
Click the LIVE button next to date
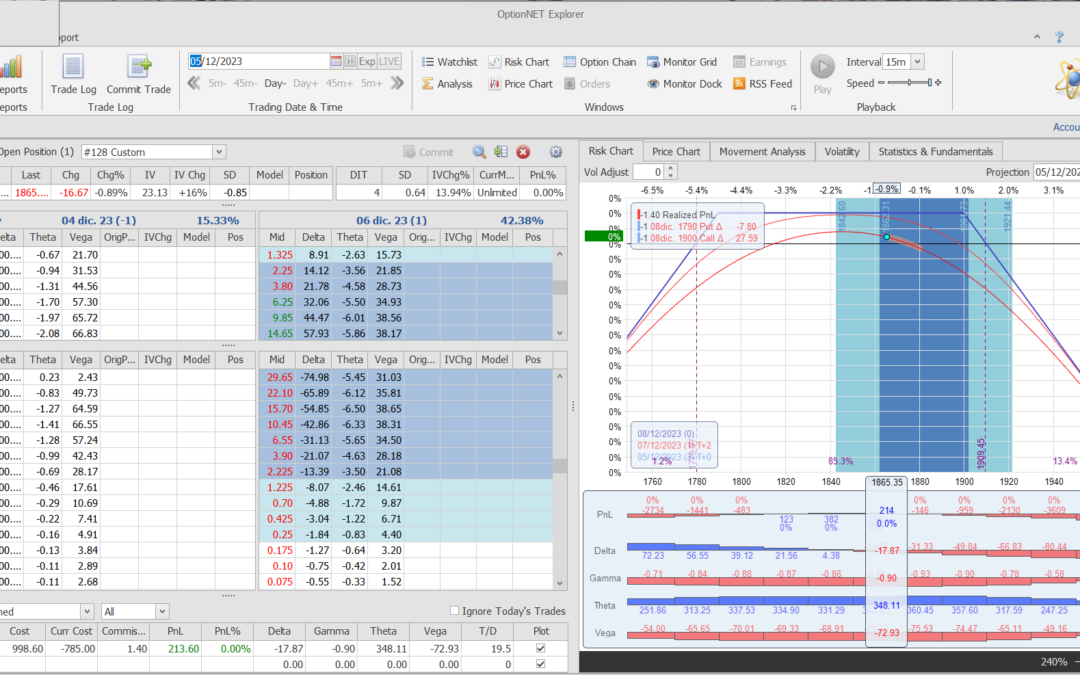coord(390,61)
